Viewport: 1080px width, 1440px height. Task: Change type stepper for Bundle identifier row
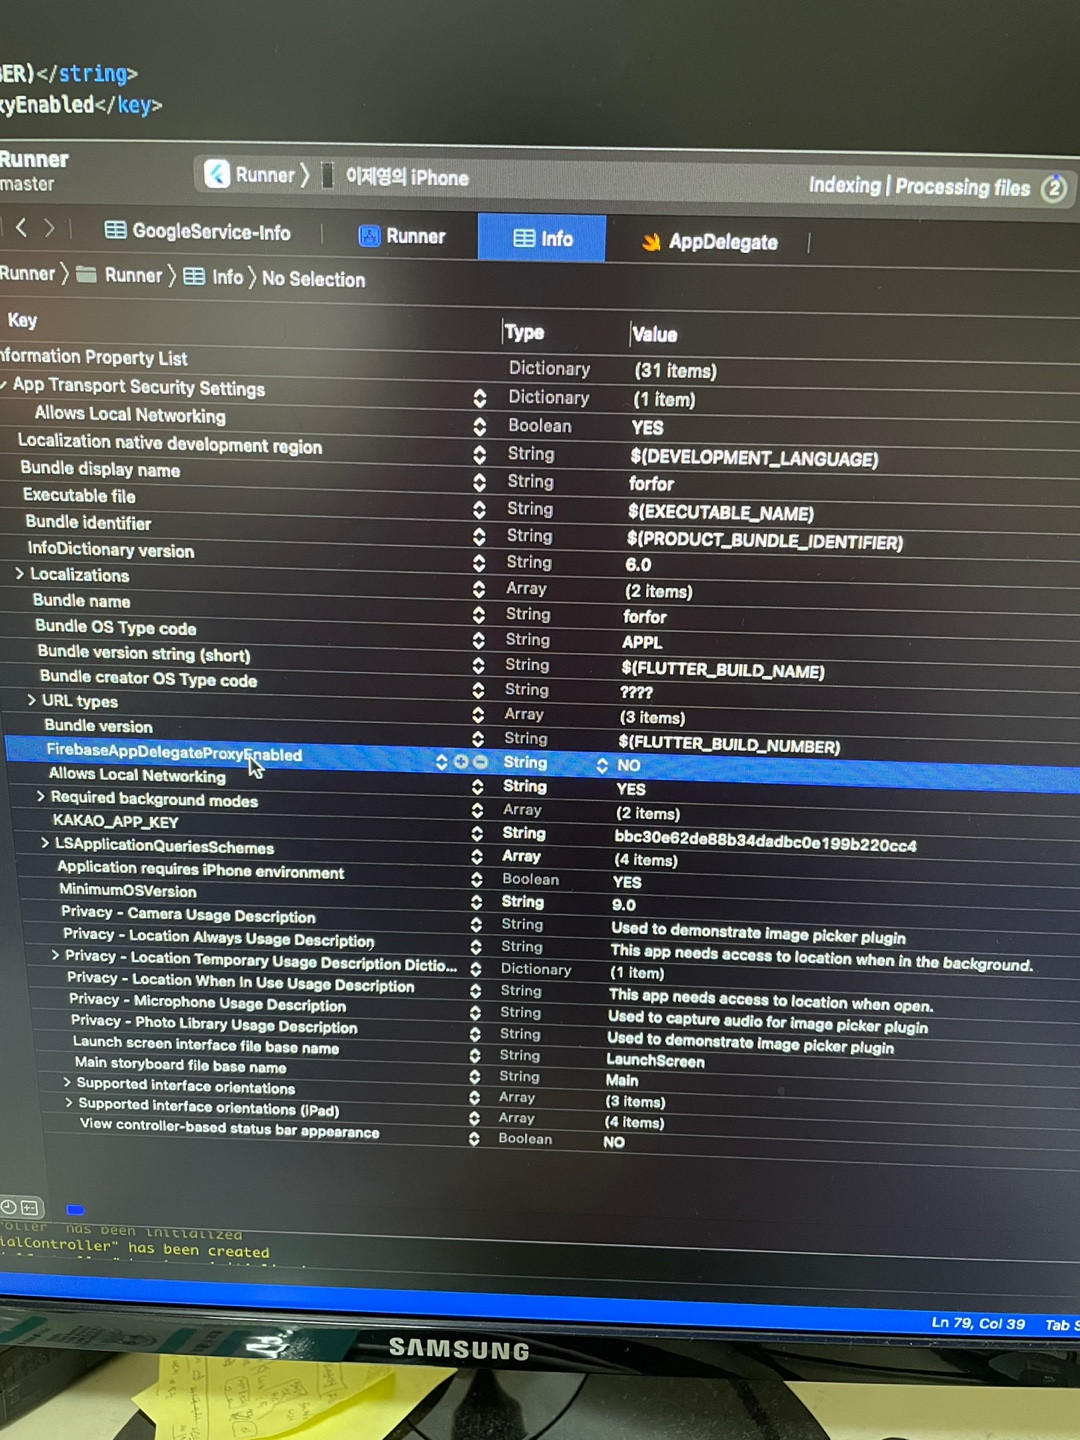click(479, 536)
